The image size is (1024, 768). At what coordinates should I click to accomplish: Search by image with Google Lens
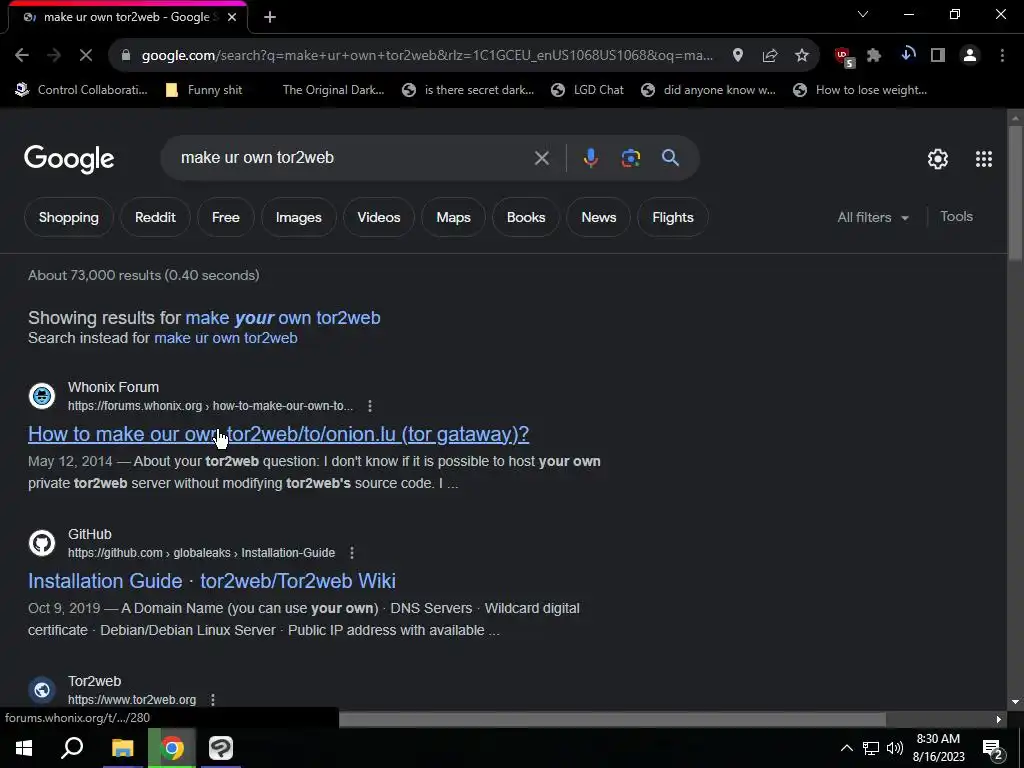point(630,158)
